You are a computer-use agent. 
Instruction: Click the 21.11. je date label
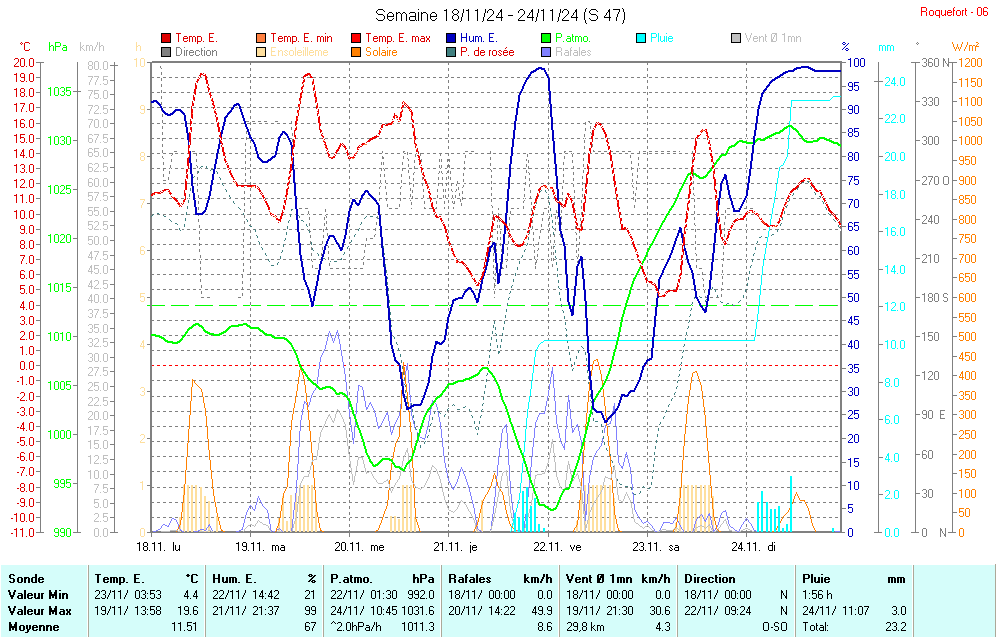pyautogui.click(x=455, y=547)
